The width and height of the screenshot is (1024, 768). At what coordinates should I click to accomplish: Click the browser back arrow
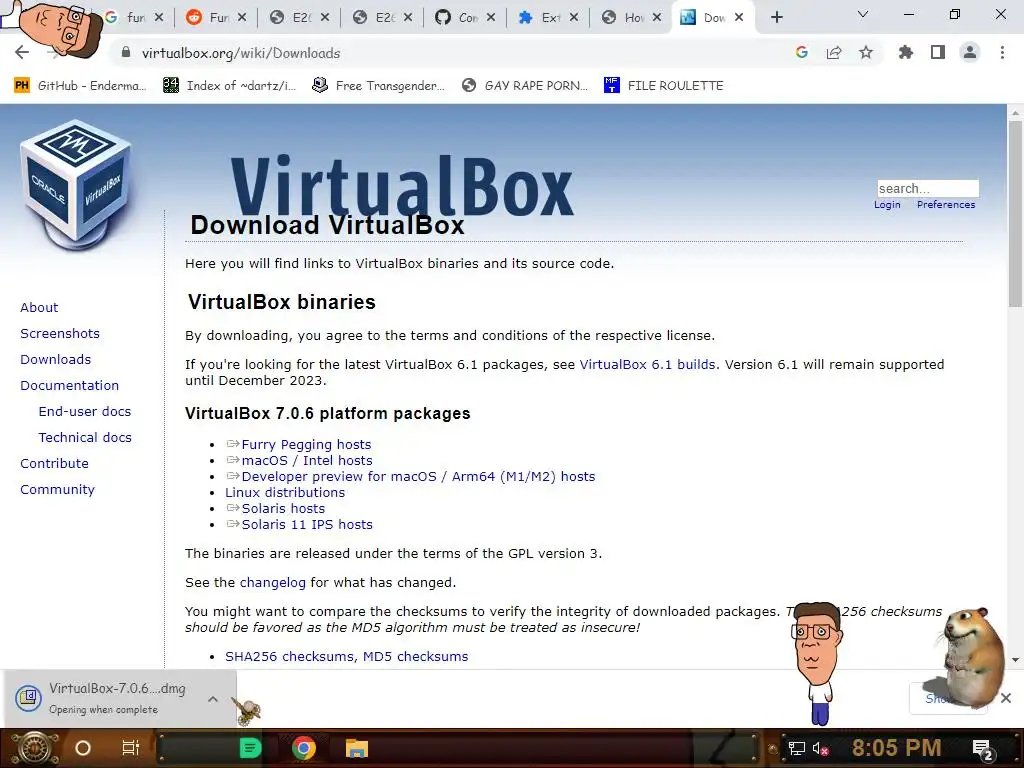(22, 53)
